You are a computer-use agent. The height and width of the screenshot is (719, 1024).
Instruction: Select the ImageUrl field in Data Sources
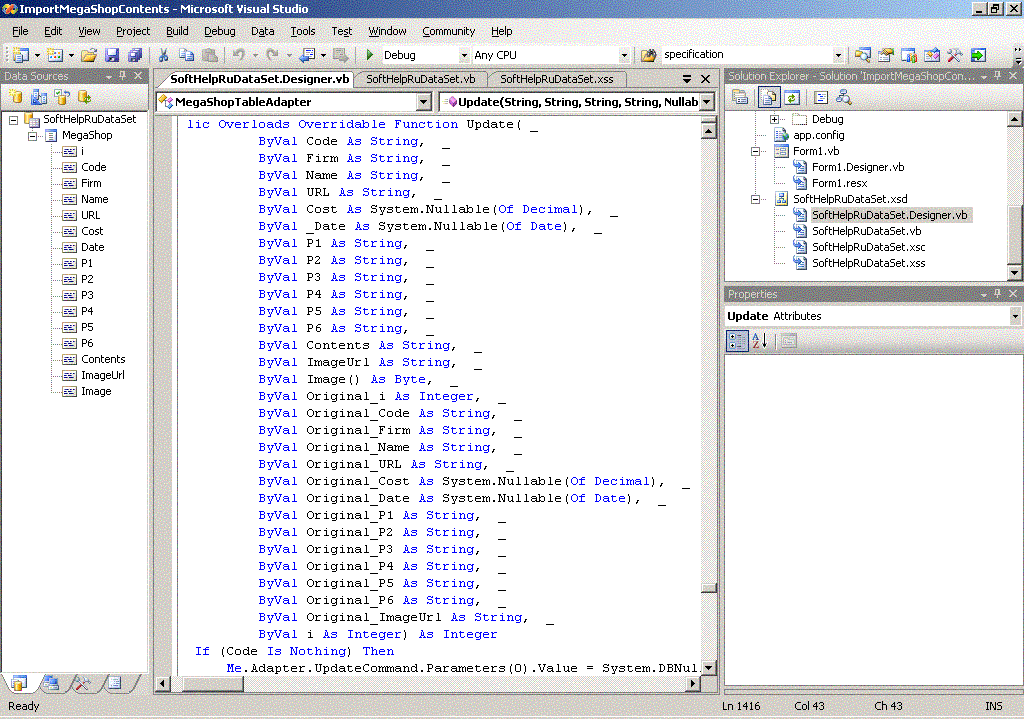(103, 375)
